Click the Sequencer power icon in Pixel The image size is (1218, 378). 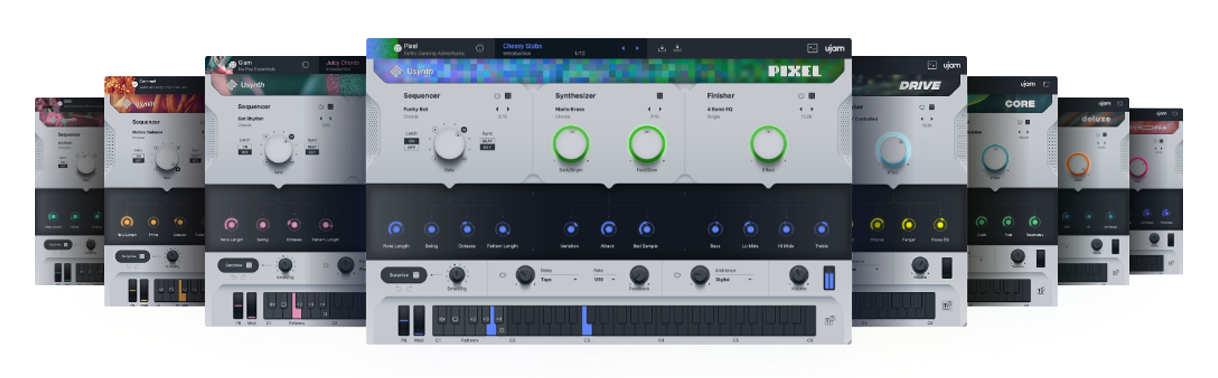(x=497, y=97)
